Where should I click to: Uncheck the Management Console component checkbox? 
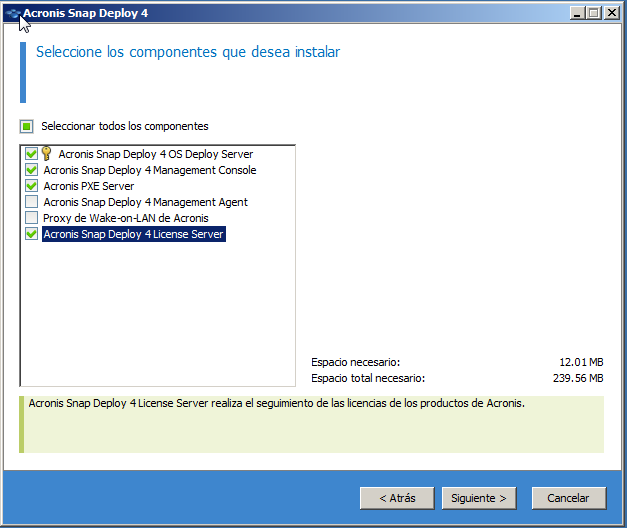[31, 170]
